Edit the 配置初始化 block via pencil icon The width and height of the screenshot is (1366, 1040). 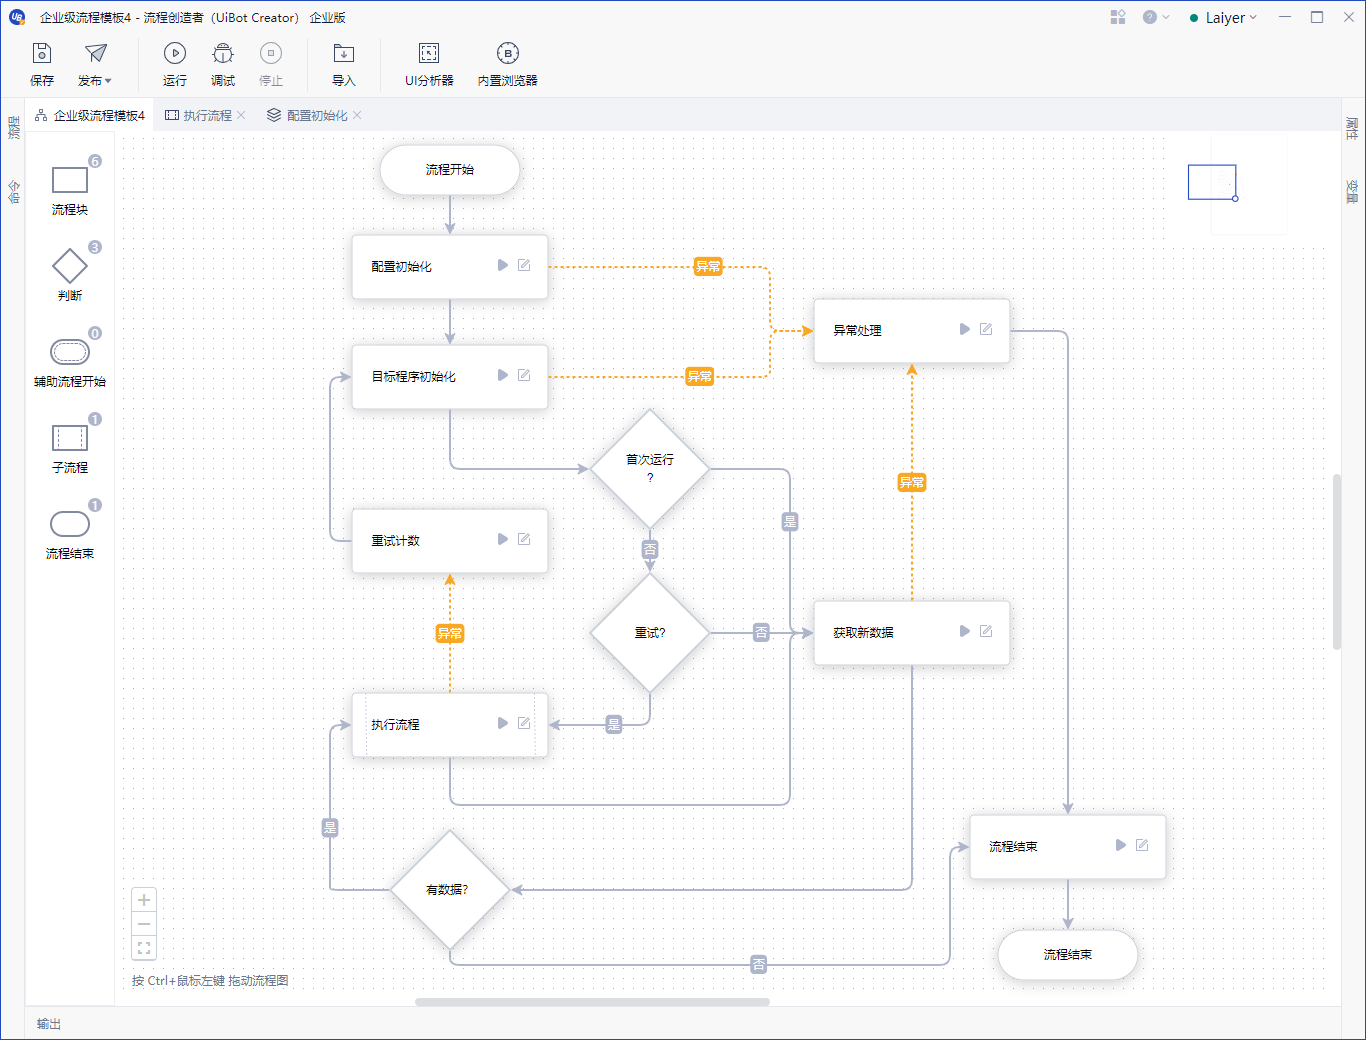pyautogui.click(x=524, y=265)
